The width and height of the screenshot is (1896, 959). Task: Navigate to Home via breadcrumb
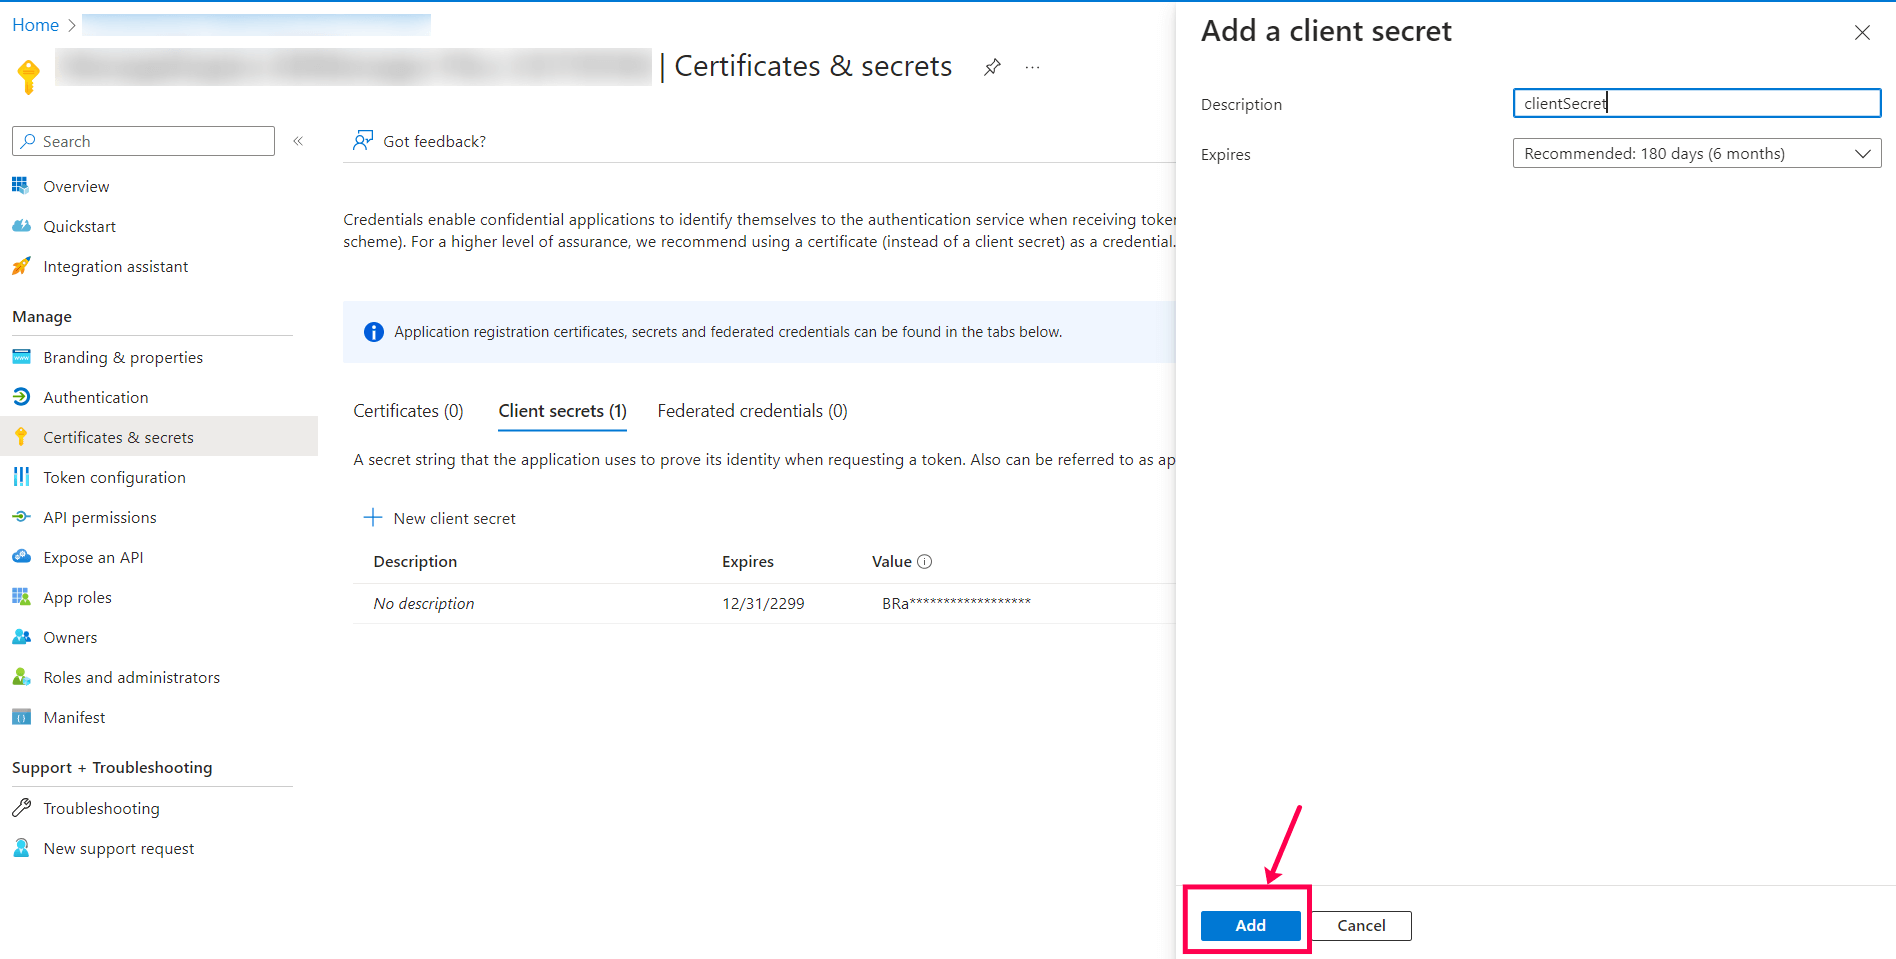tap(35, 24)
